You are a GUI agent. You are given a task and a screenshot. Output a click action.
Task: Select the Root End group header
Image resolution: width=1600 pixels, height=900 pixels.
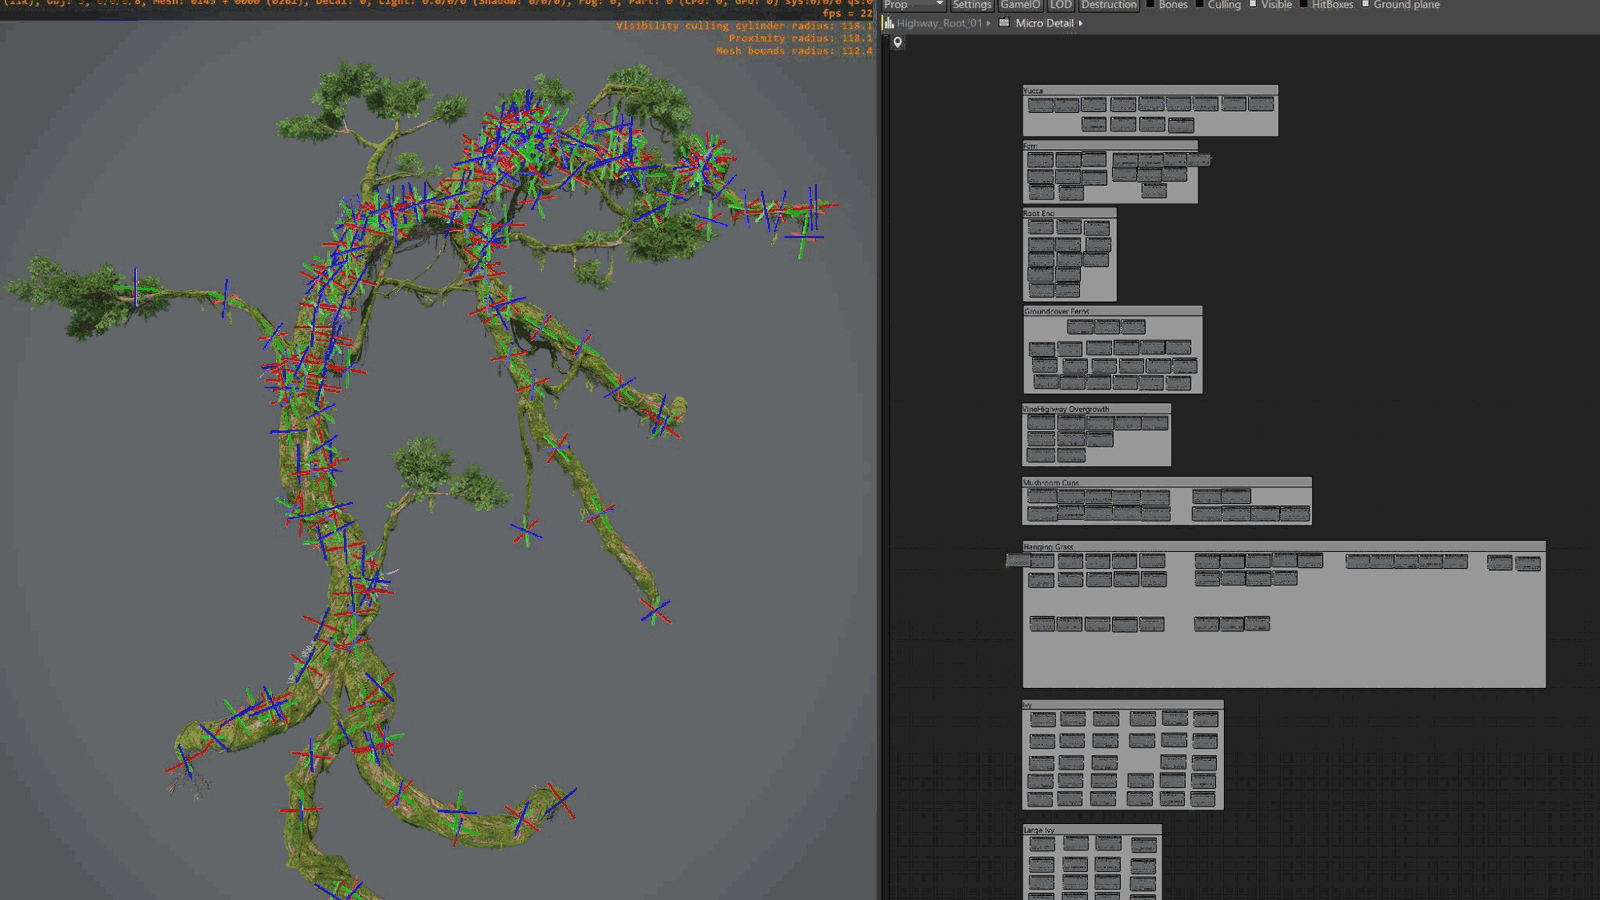point(1069,213)
